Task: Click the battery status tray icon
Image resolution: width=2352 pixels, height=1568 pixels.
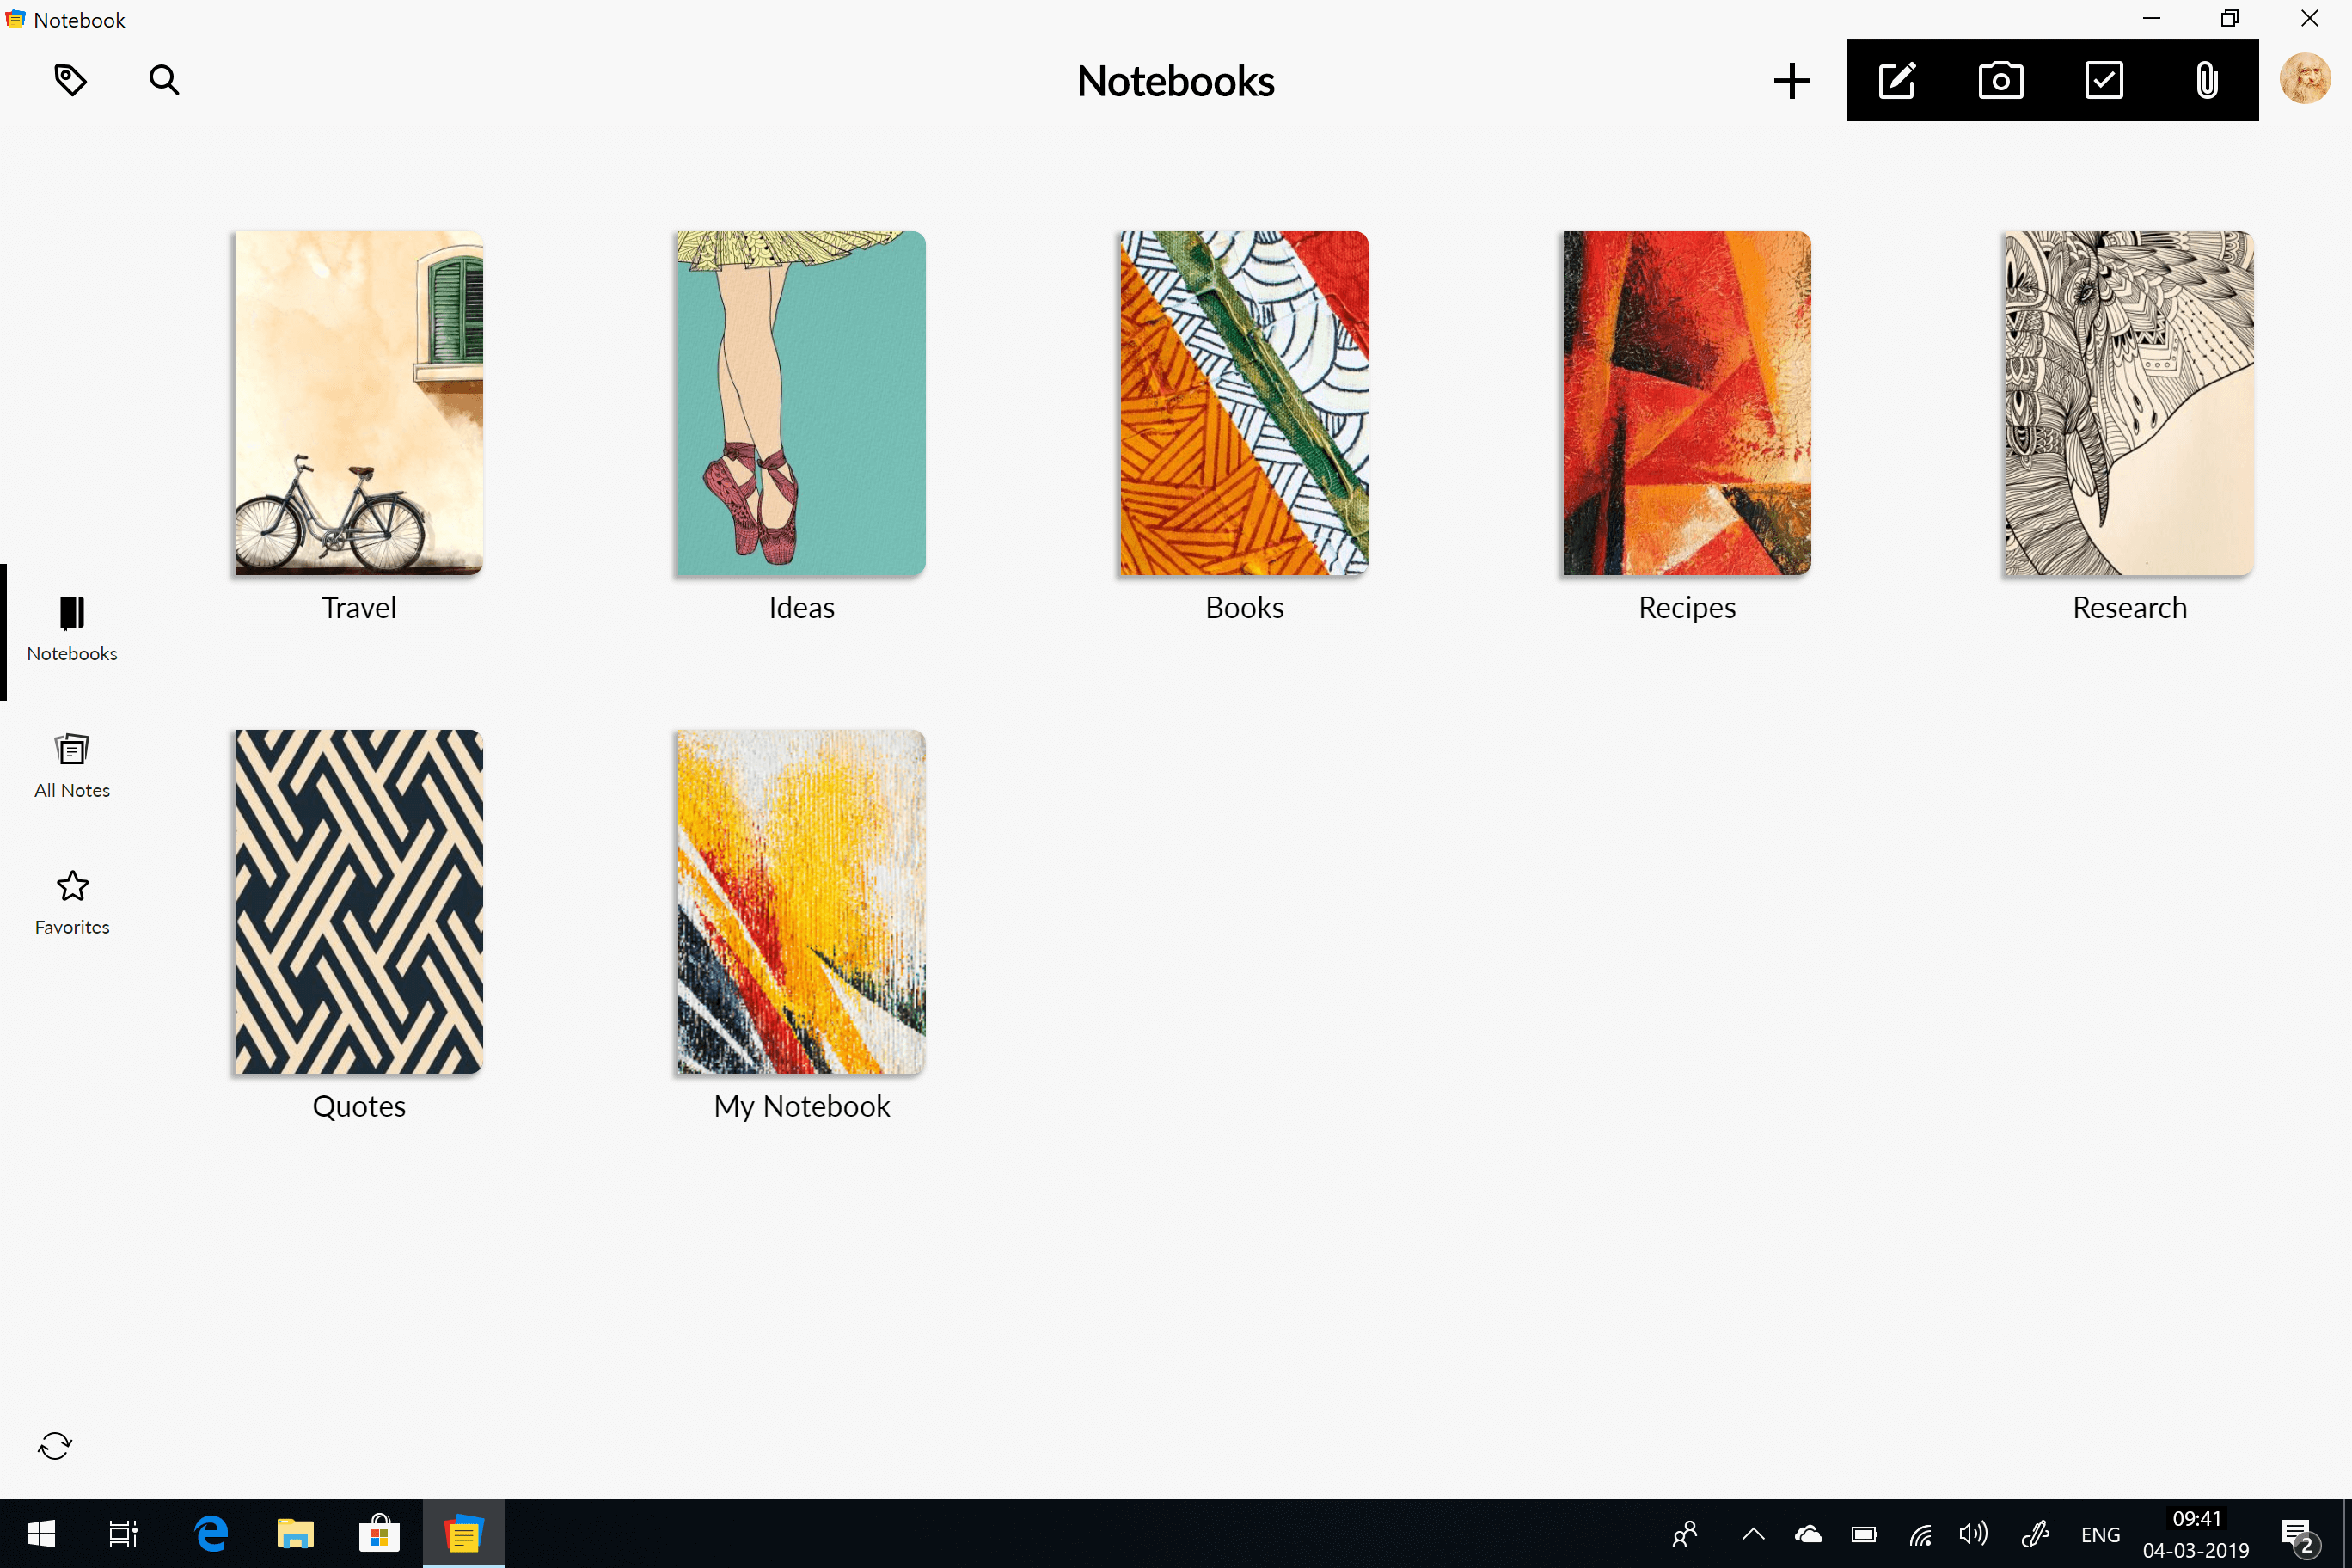Action: [1864, 1534]
